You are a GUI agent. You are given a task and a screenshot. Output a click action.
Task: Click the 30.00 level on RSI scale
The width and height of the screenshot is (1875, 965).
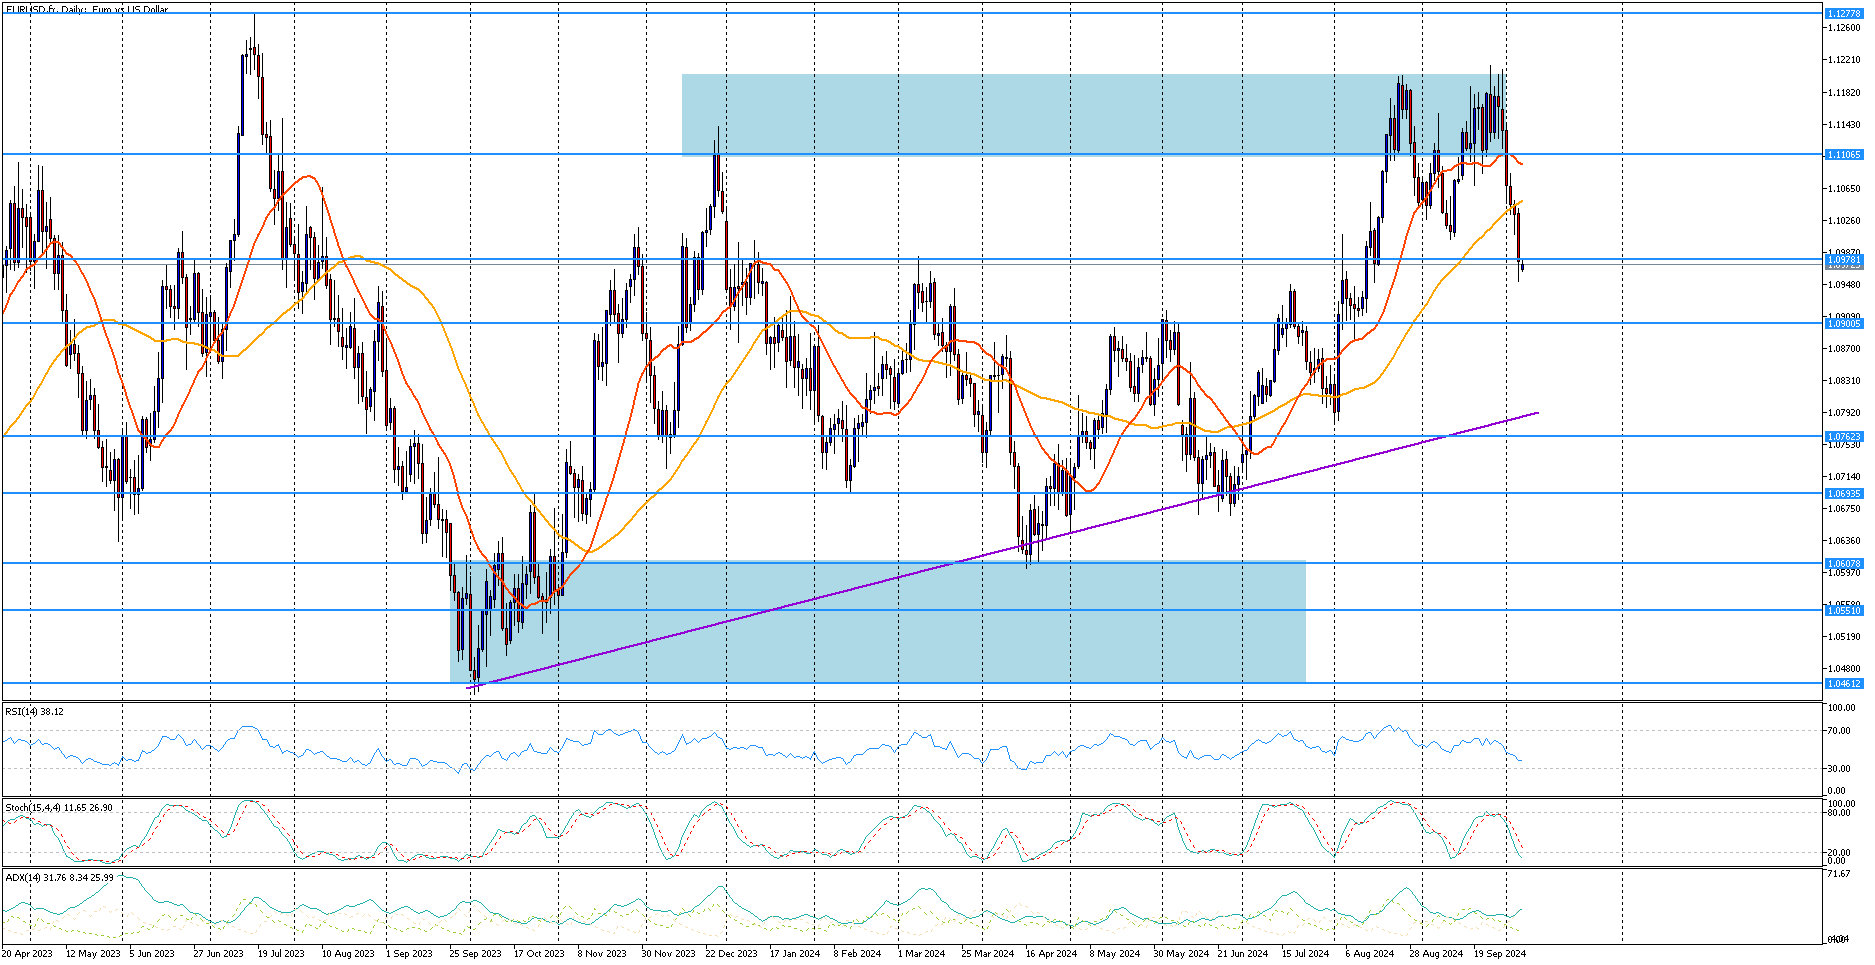click(1840, 768)
